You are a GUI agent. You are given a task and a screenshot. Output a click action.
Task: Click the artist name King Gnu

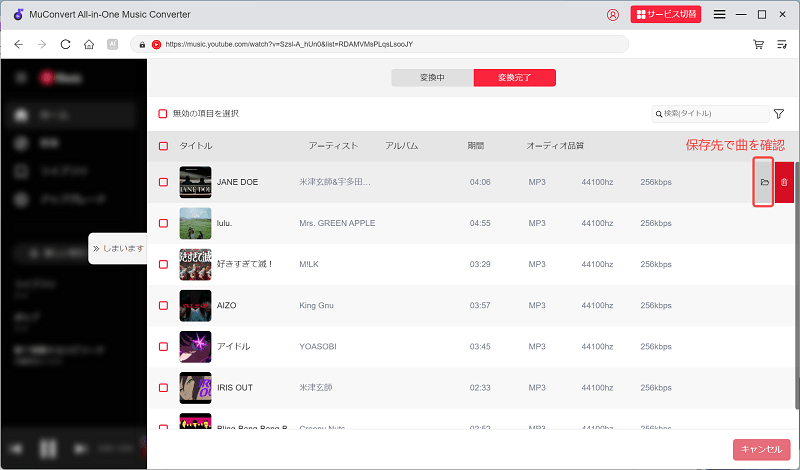click(x=316, y=305)
